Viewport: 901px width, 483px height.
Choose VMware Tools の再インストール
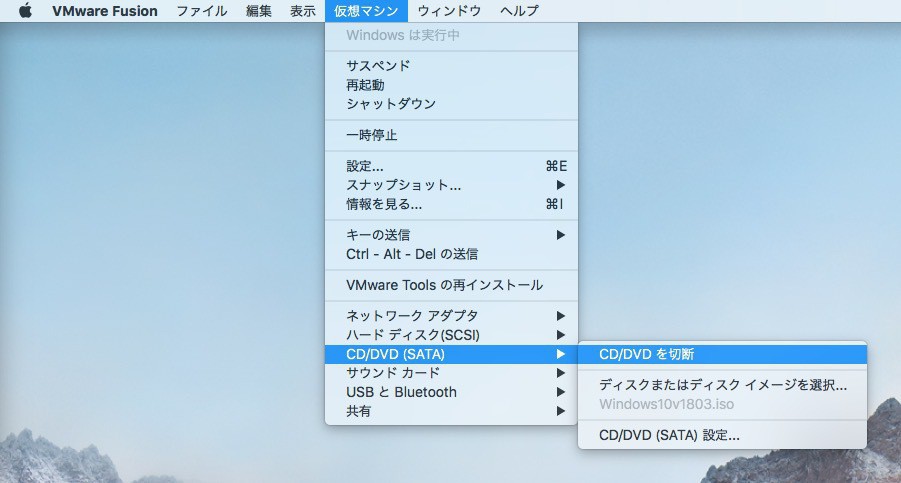(x=451, y=285)
